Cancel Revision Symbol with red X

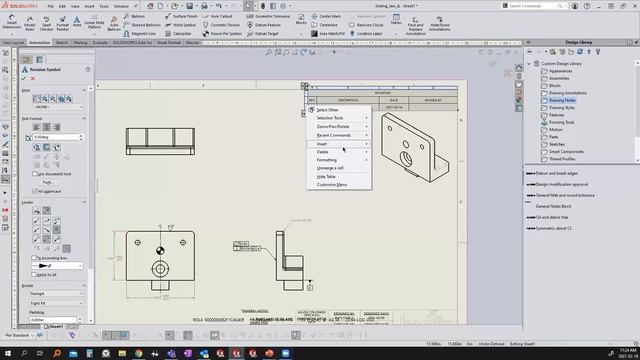(33, 78)
